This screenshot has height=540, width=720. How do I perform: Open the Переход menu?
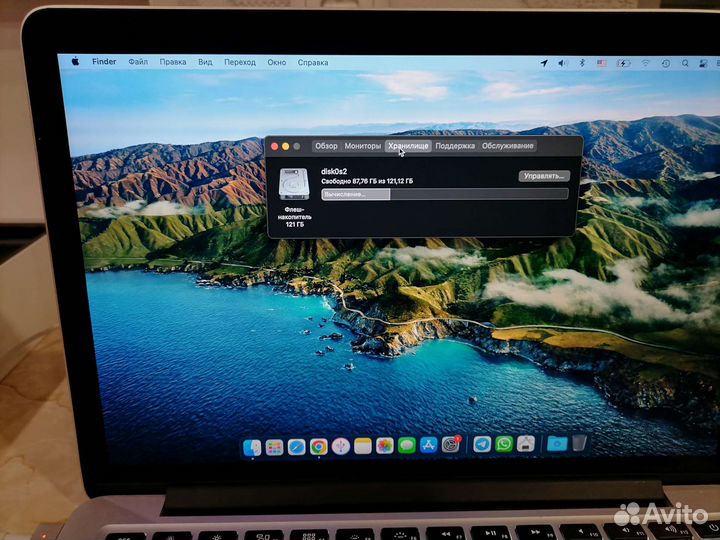240,62
